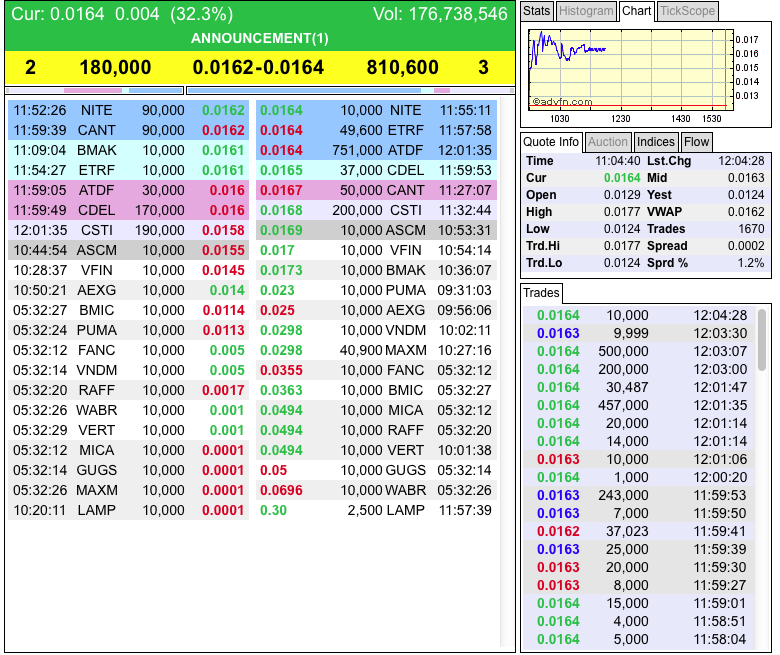780x655 pixels.
Task: Select the Chart tab
Action: tap(636, 11)
